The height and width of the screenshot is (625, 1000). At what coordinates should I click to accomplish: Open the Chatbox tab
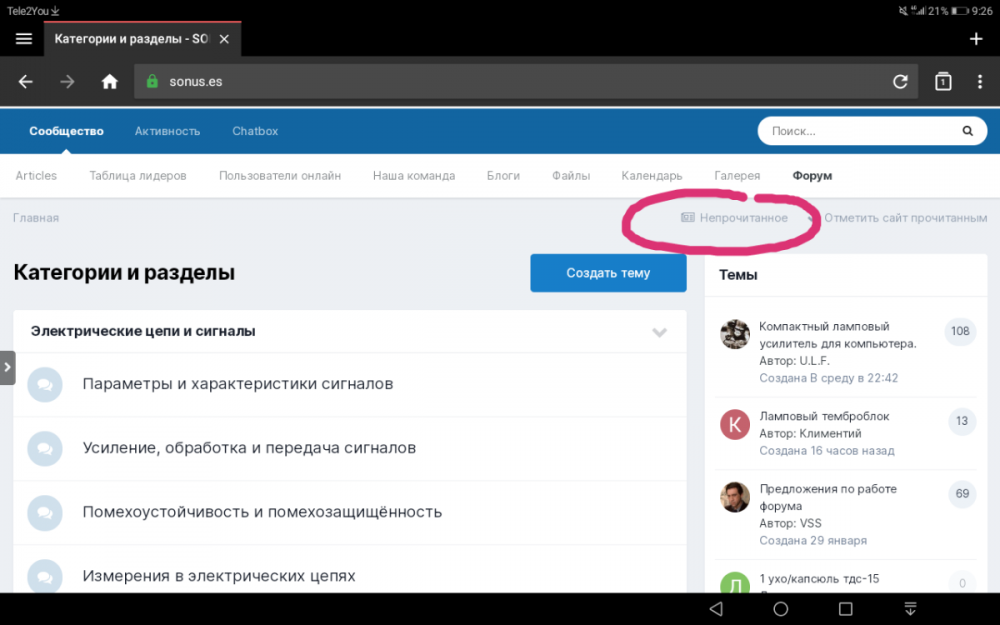(x=255, y=131)
